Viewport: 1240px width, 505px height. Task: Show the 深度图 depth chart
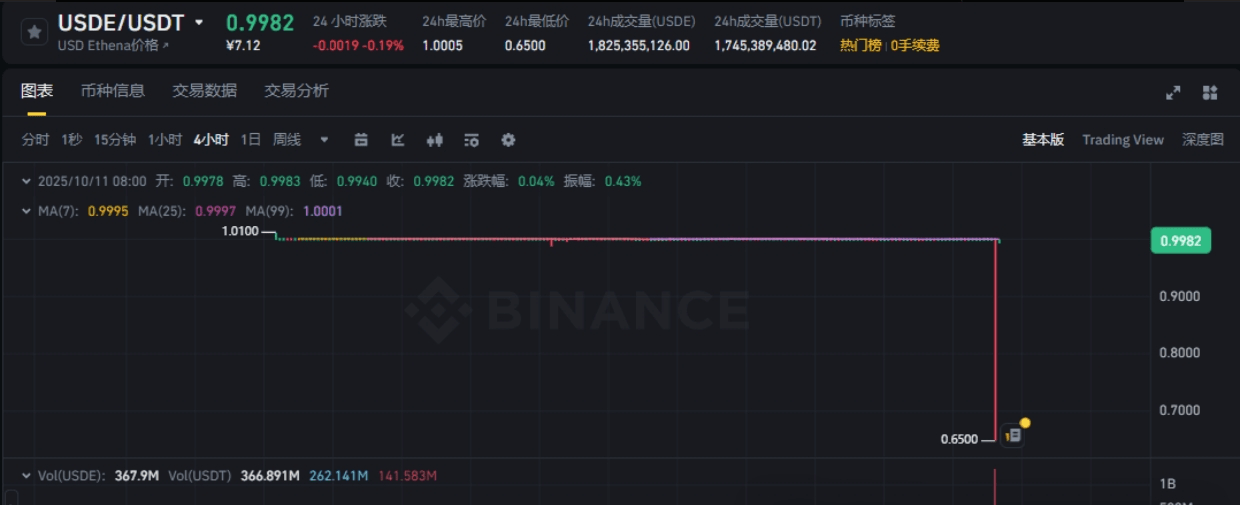point(1202,140)
